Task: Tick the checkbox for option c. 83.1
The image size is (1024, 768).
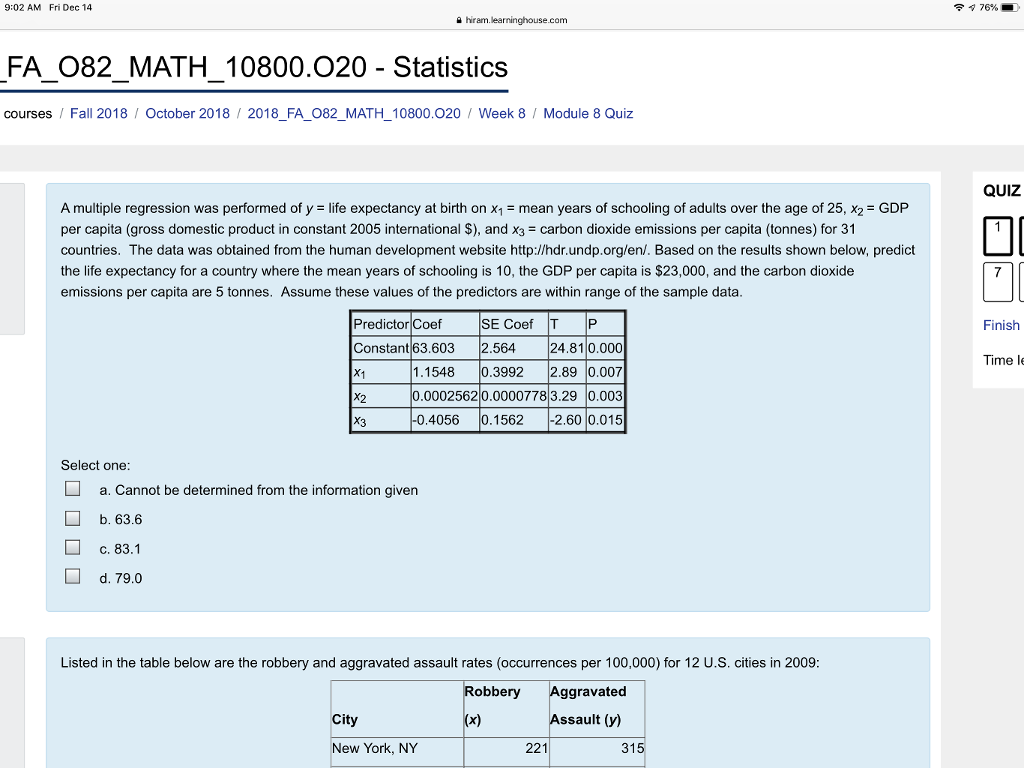Action: pos(72,547)
